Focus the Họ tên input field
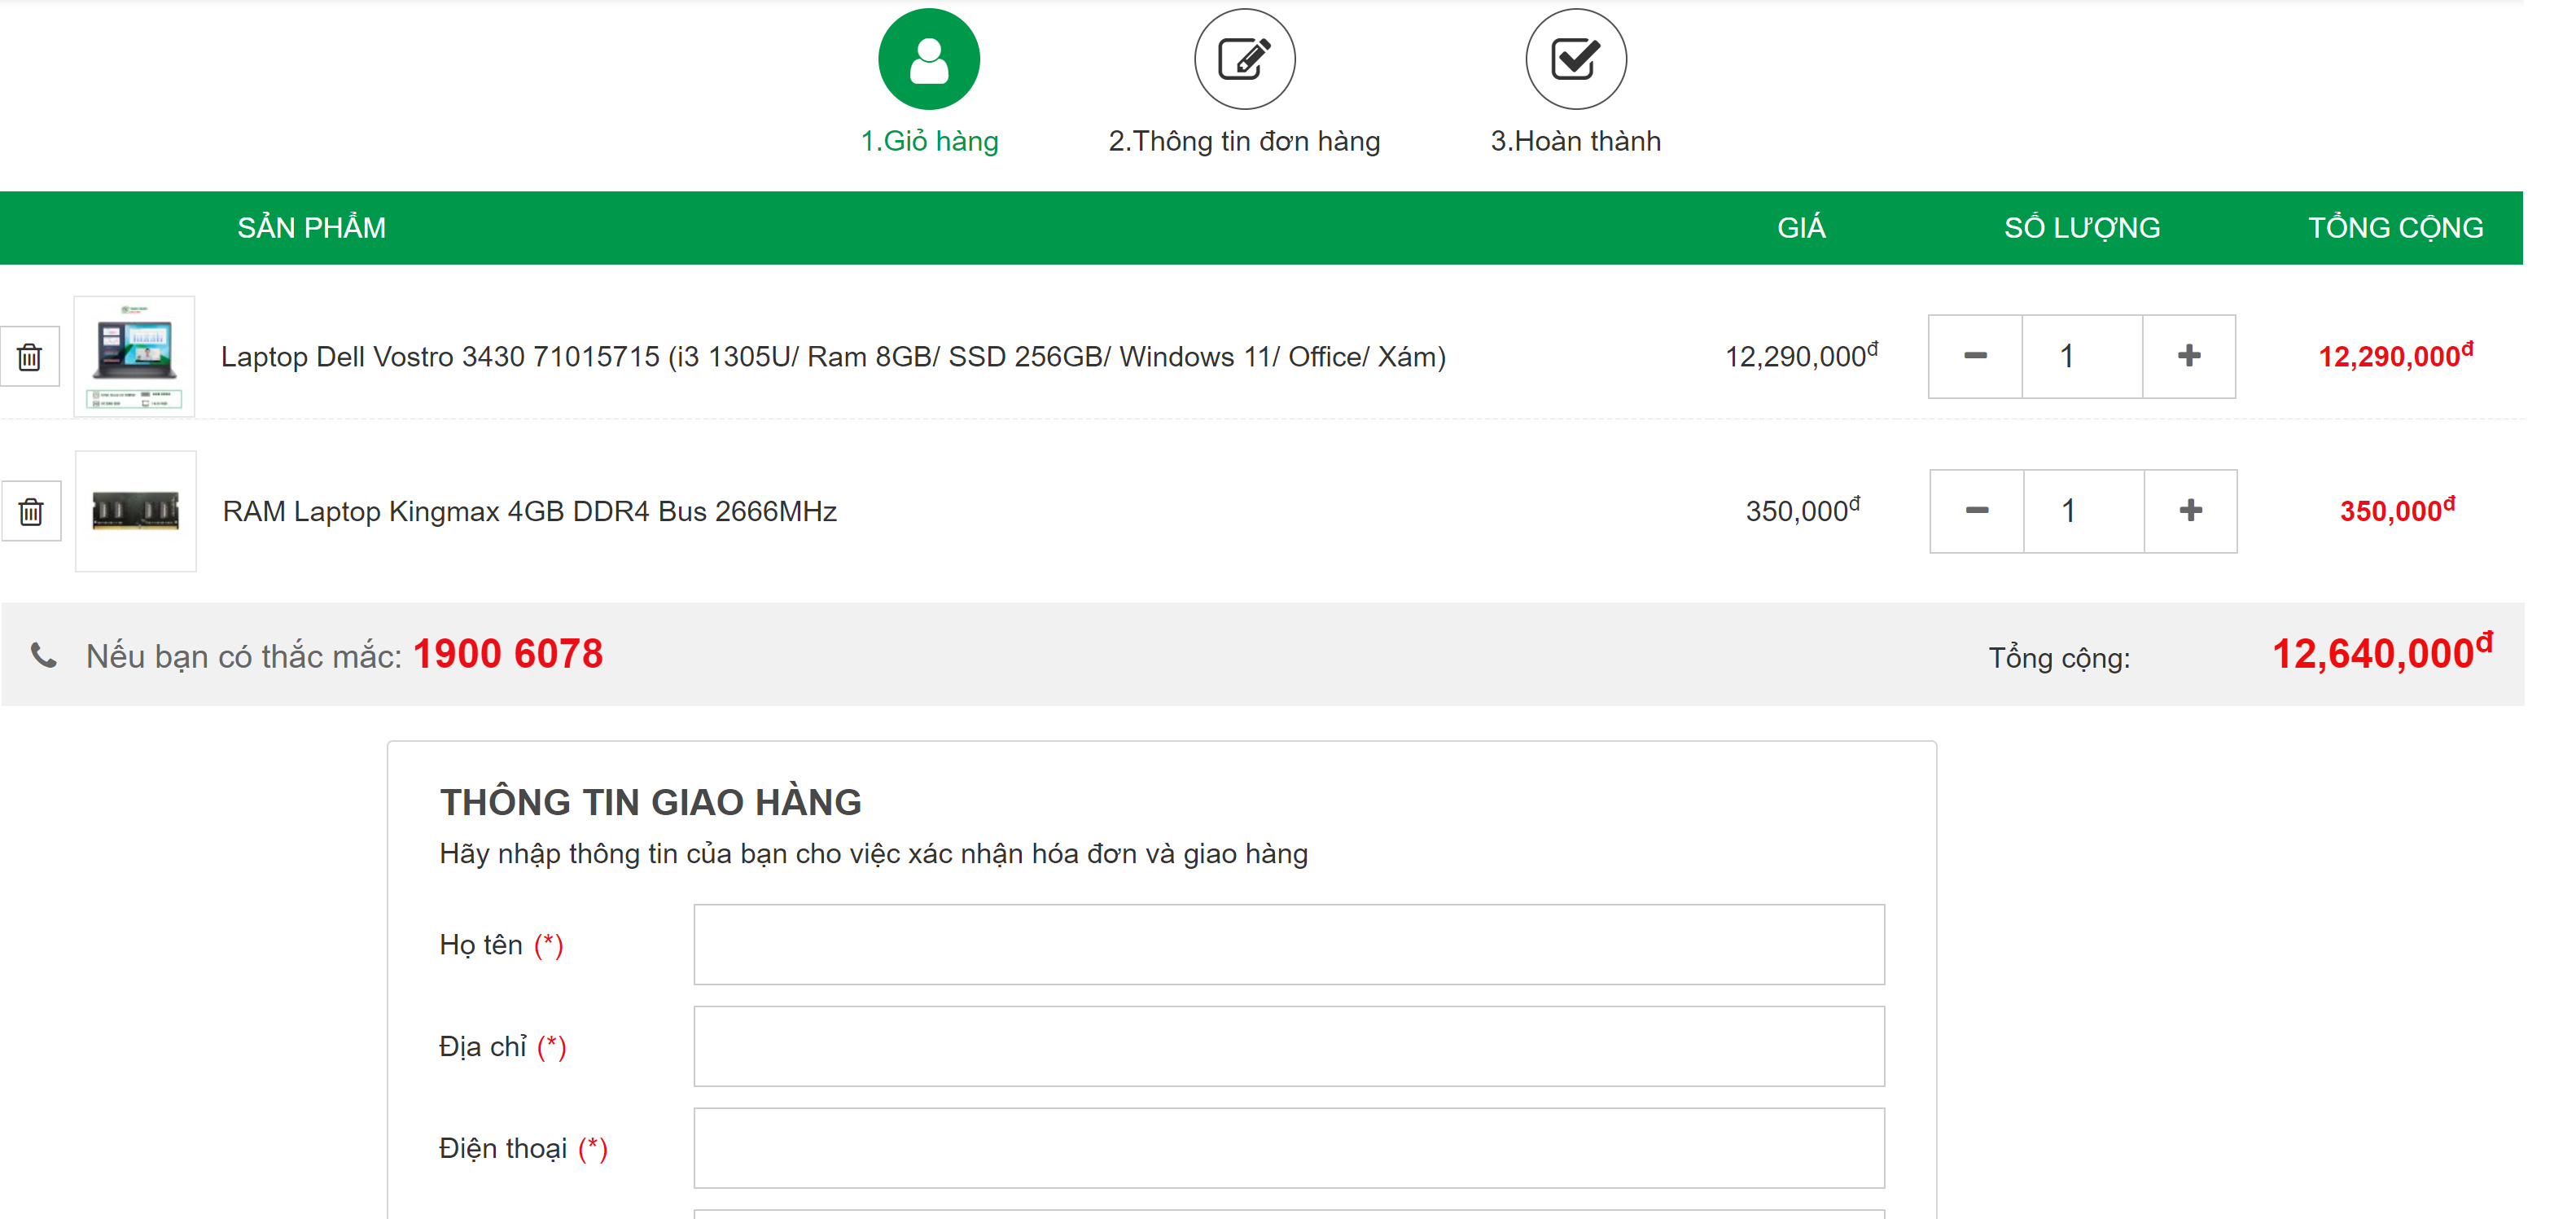The image size is (2576, 1219). tap(1289, 944)
